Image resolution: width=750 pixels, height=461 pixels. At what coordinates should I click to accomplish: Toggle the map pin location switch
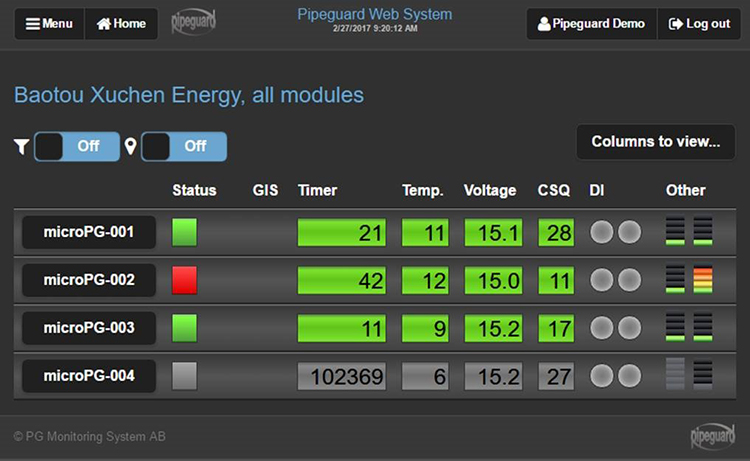(x=184, y=146)
